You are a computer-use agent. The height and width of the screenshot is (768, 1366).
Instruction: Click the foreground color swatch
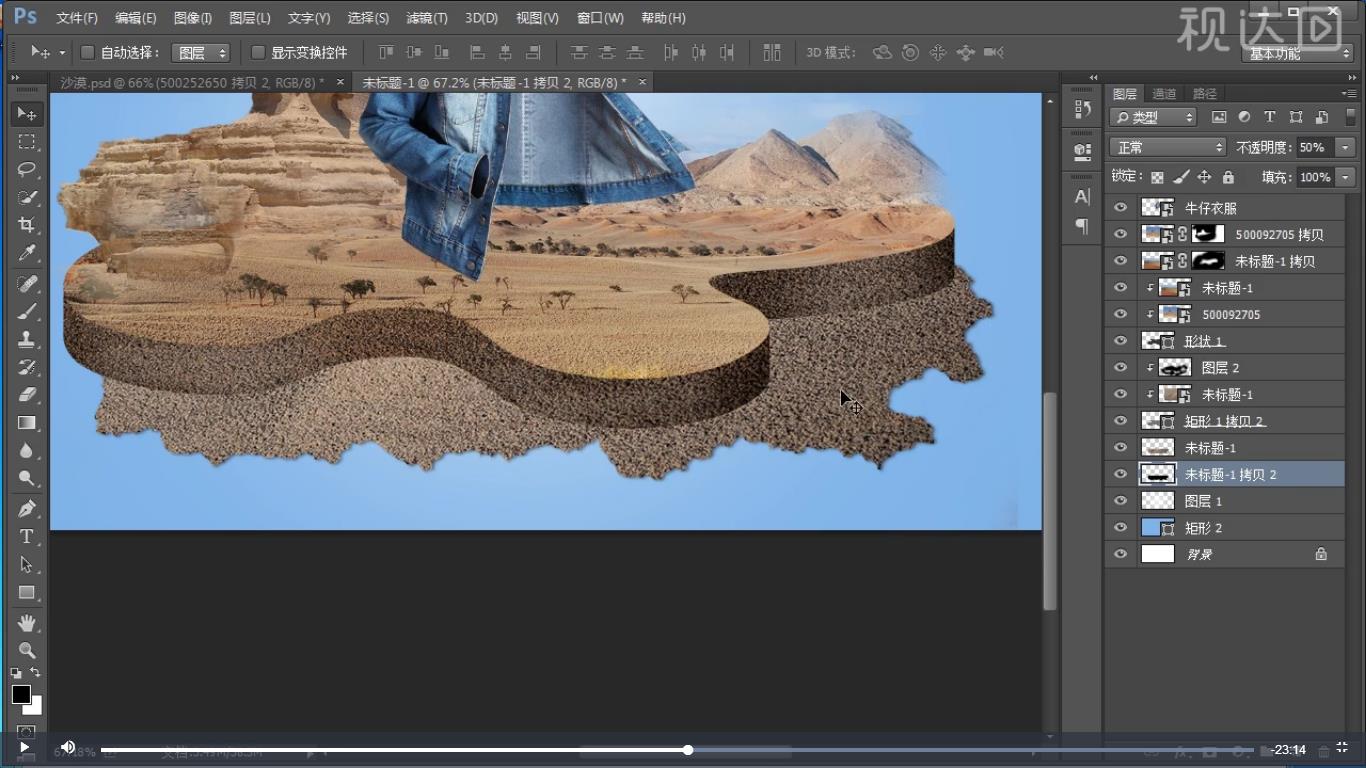click(21, 695)
